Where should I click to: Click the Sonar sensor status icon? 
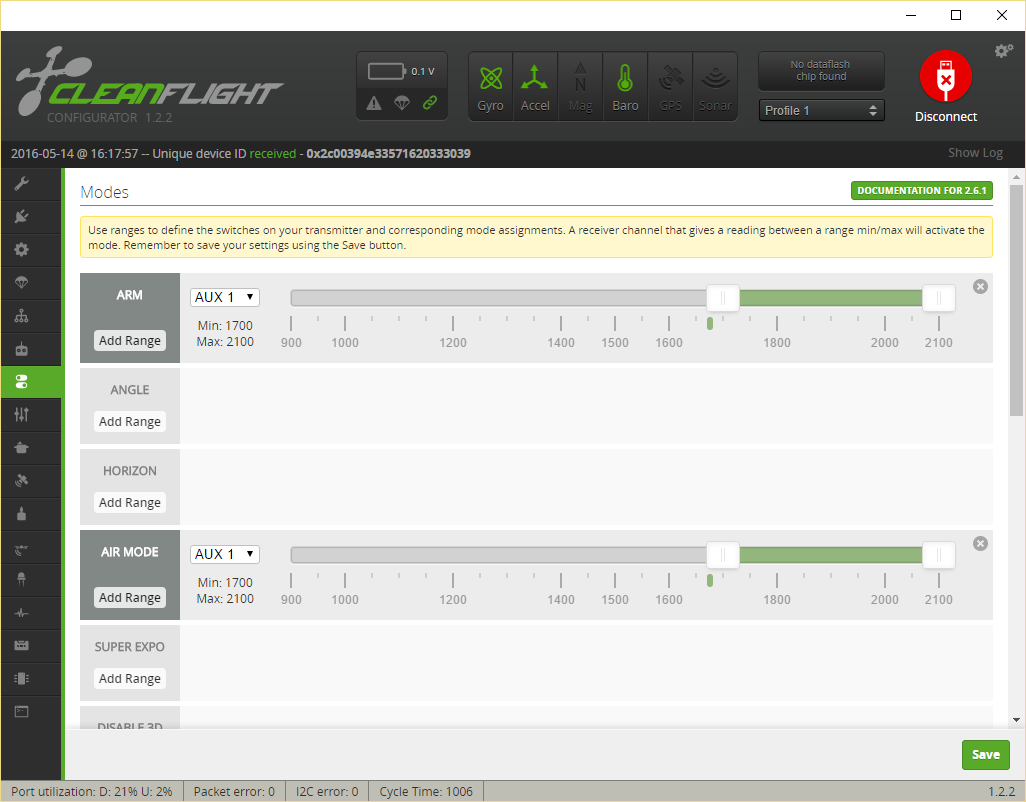click(x=715, y=87)
